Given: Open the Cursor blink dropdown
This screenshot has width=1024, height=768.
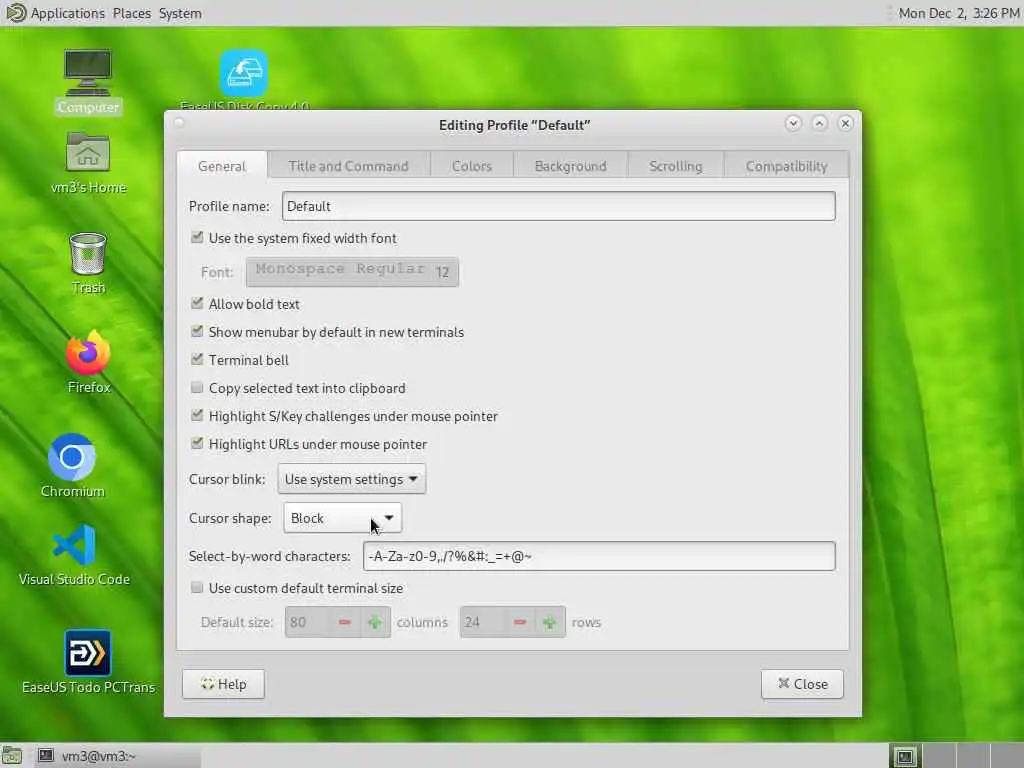Looking at the screenshot, I should pyautogui.click(x=351, y=479).
